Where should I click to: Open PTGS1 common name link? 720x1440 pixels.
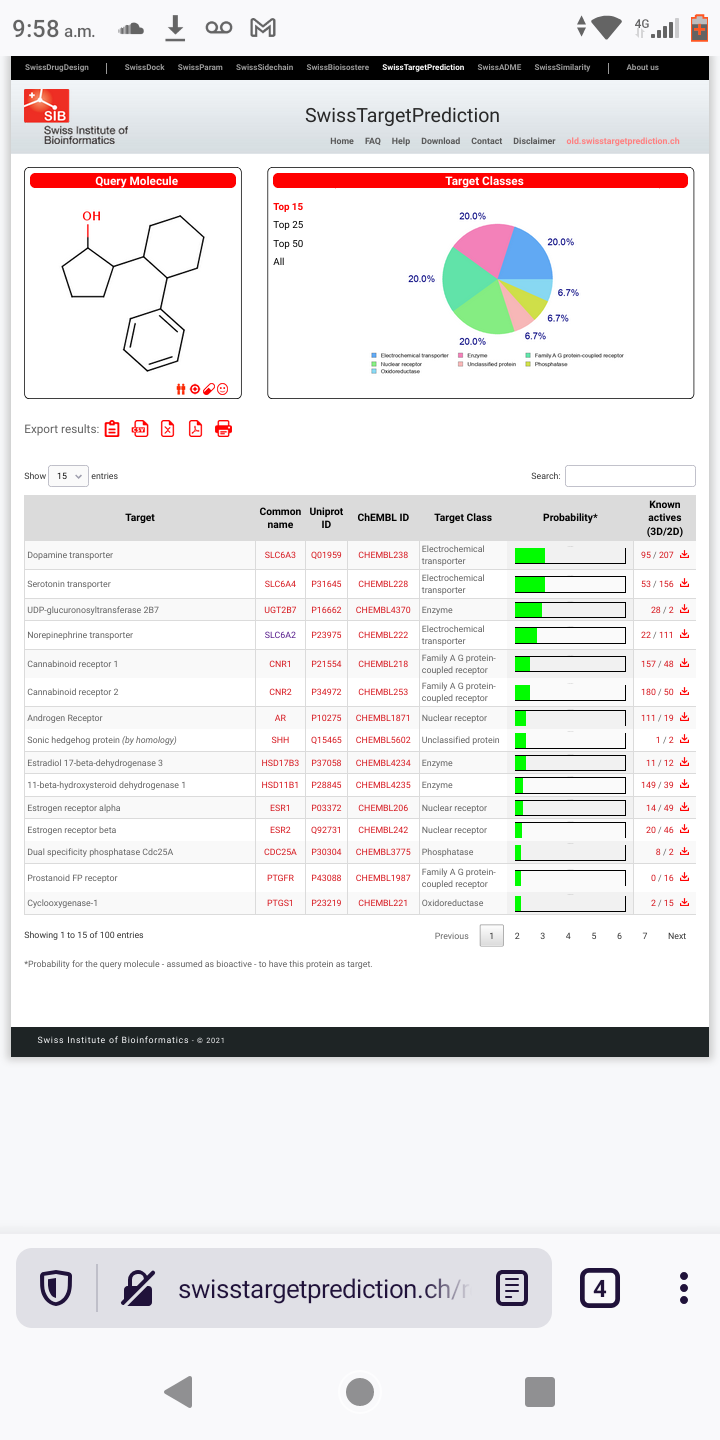pos(280,903)
